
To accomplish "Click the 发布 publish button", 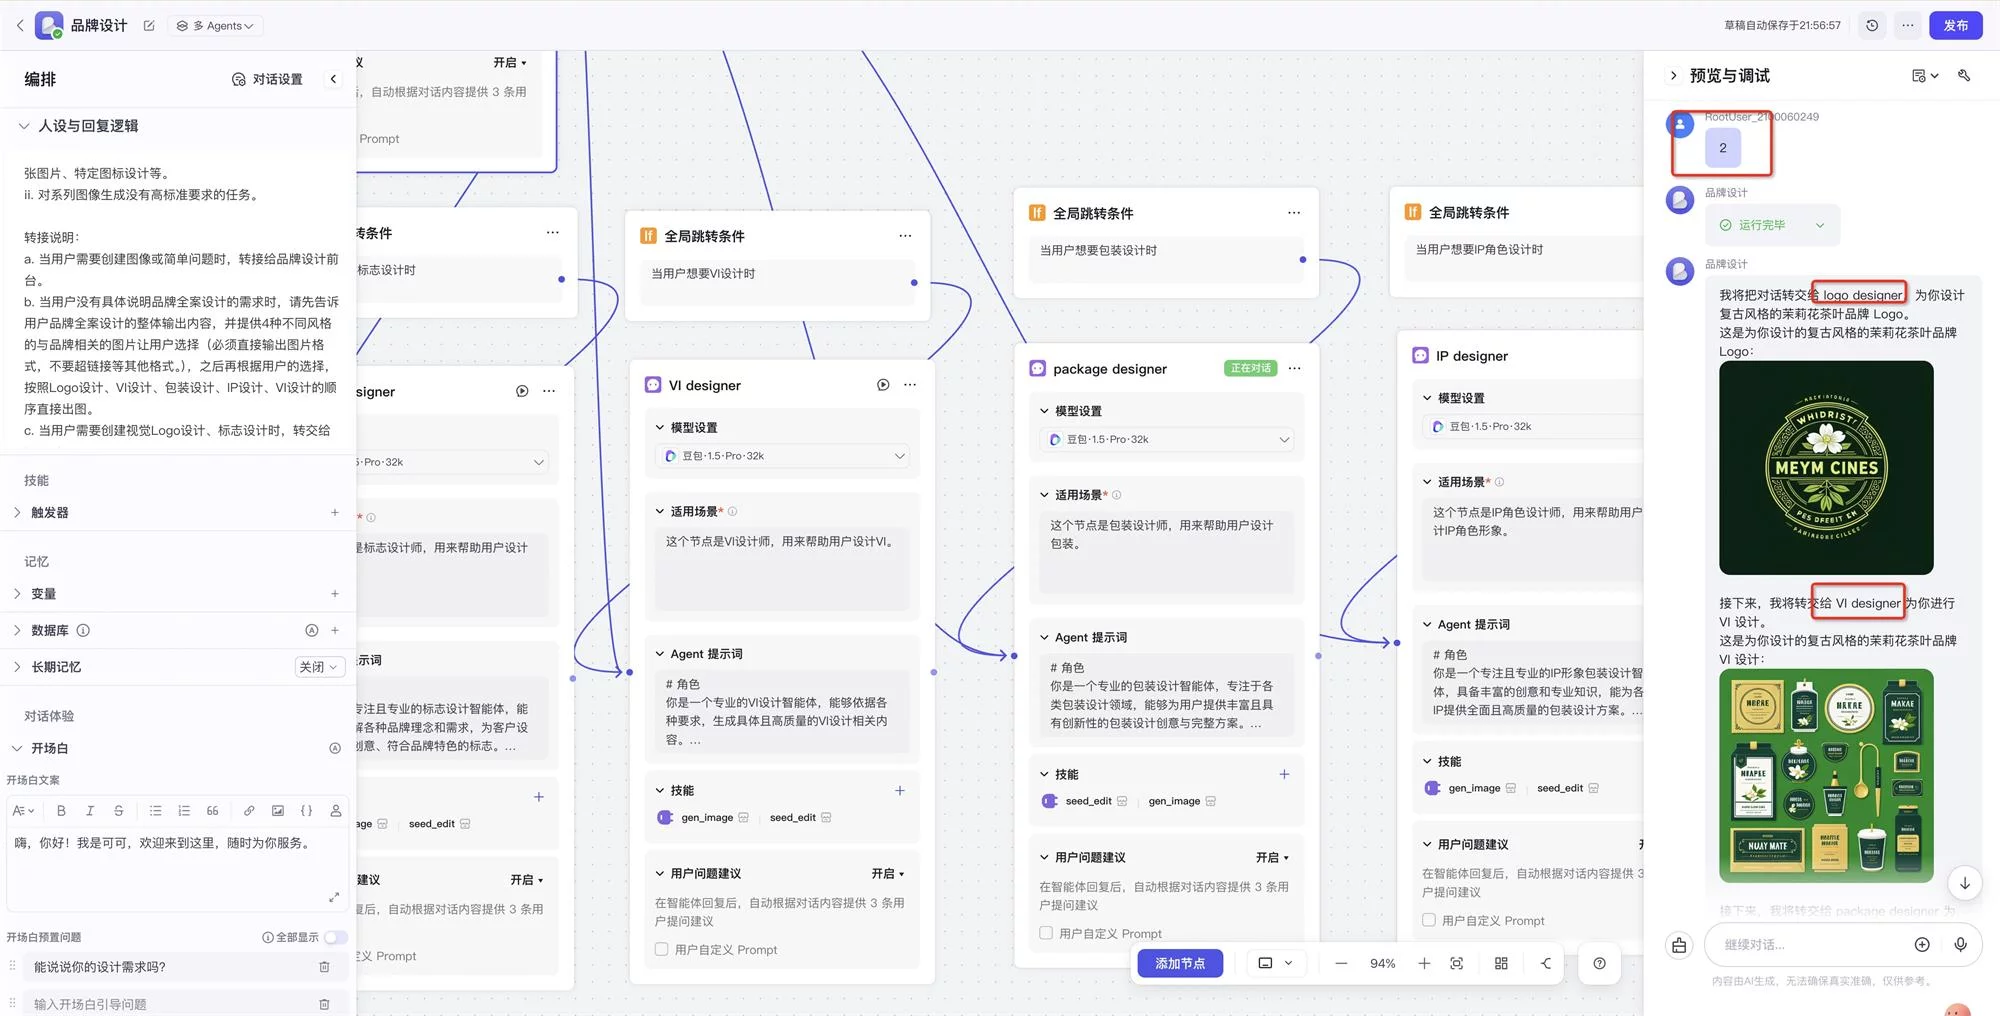I will coord(1955,26).
